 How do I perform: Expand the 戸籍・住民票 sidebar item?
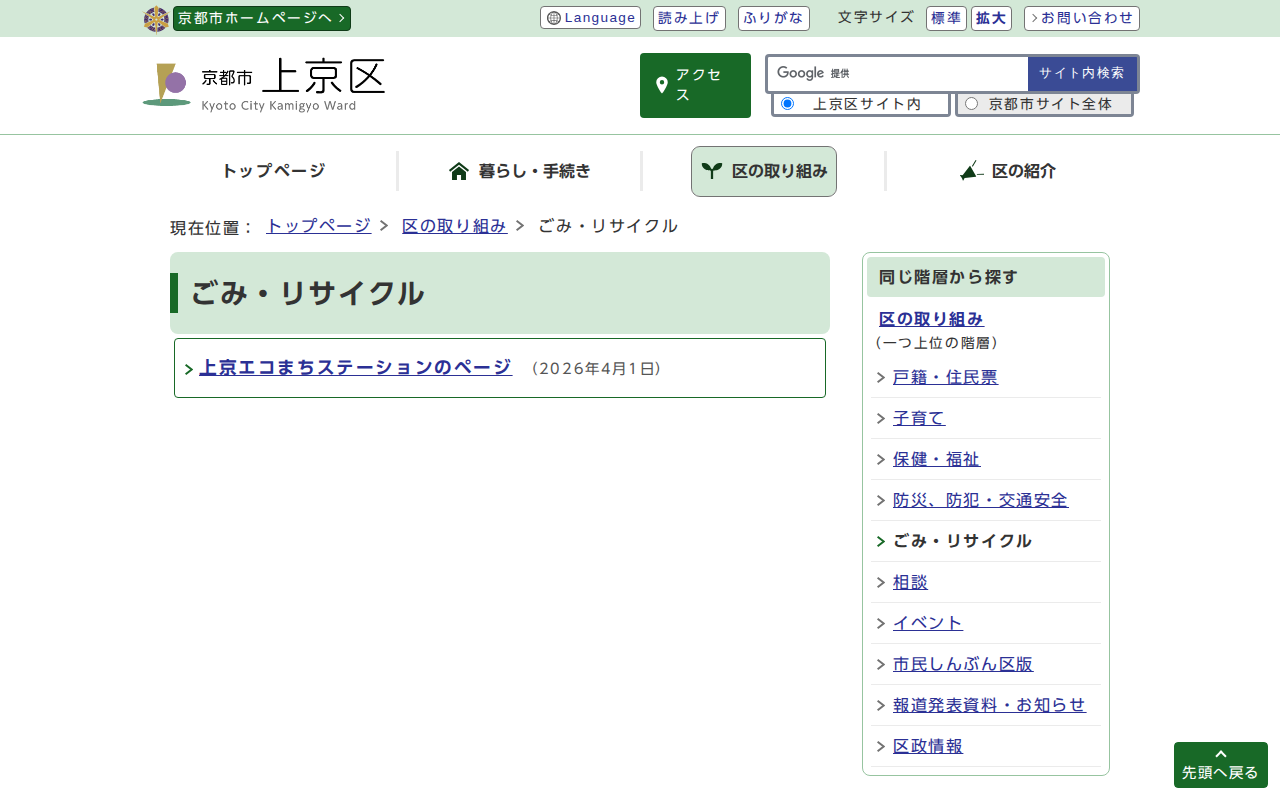pyautogui.click(x=881, y=378)
